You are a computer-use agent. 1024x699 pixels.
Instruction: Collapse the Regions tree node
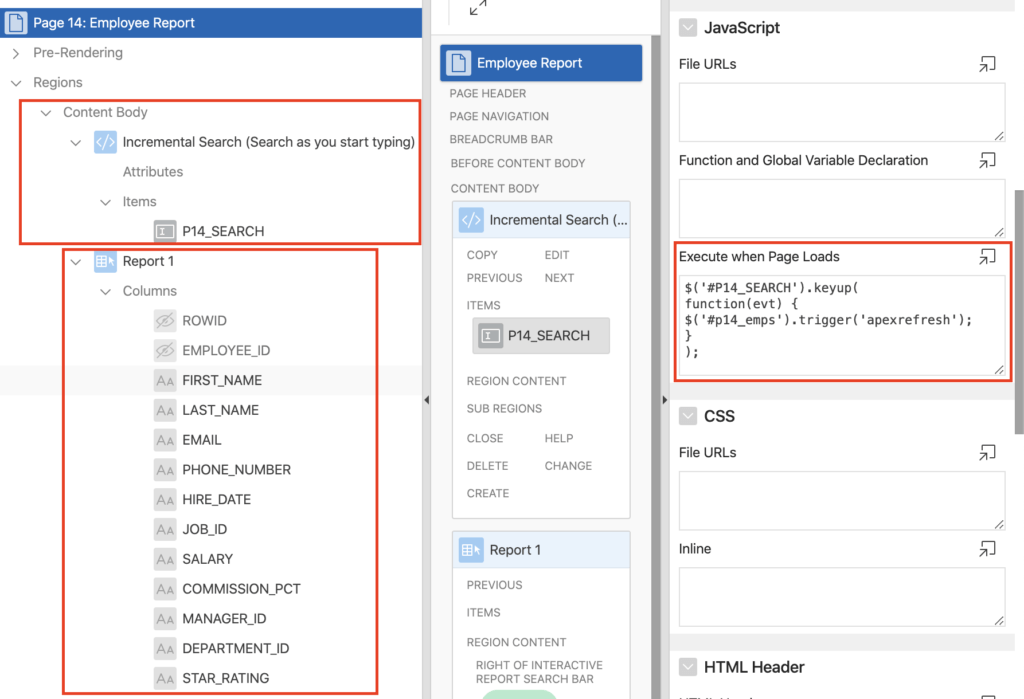tap(16, 83)
